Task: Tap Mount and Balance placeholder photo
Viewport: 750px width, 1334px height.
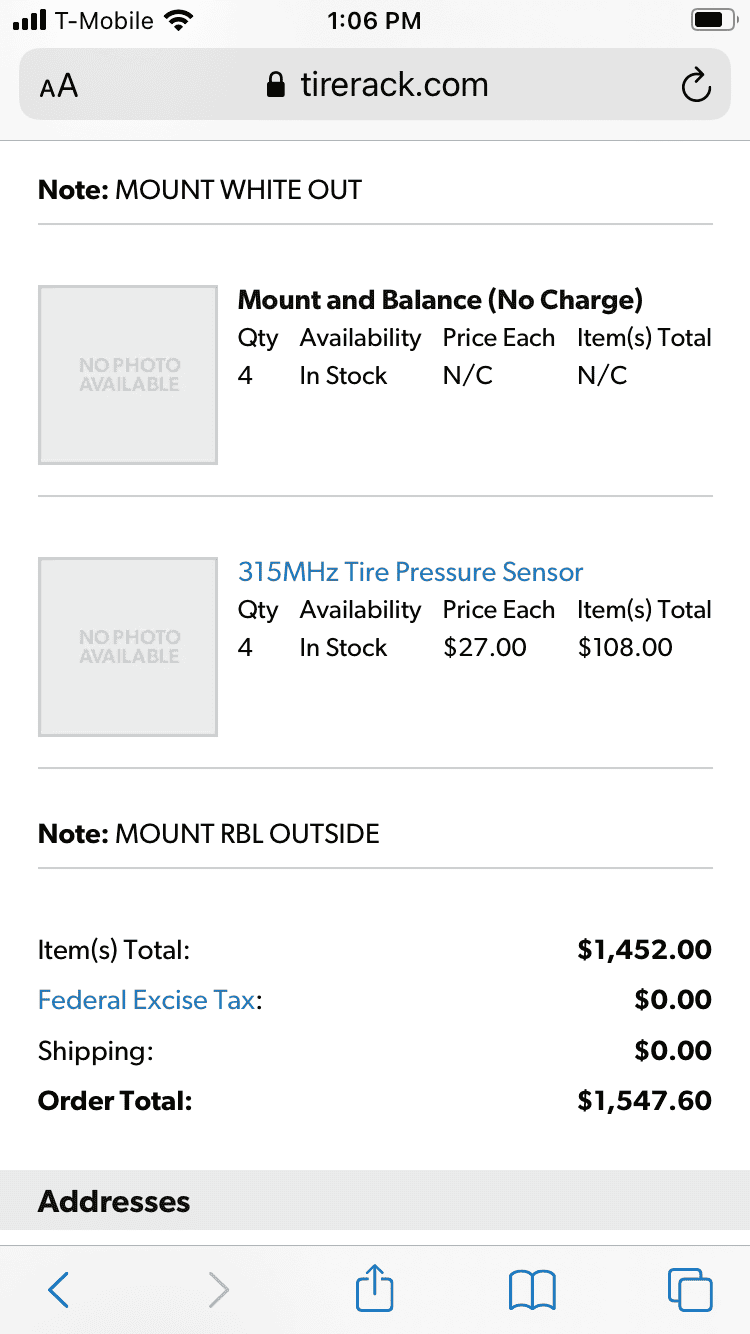Action: pyautogui.click(x=128, y=375)
